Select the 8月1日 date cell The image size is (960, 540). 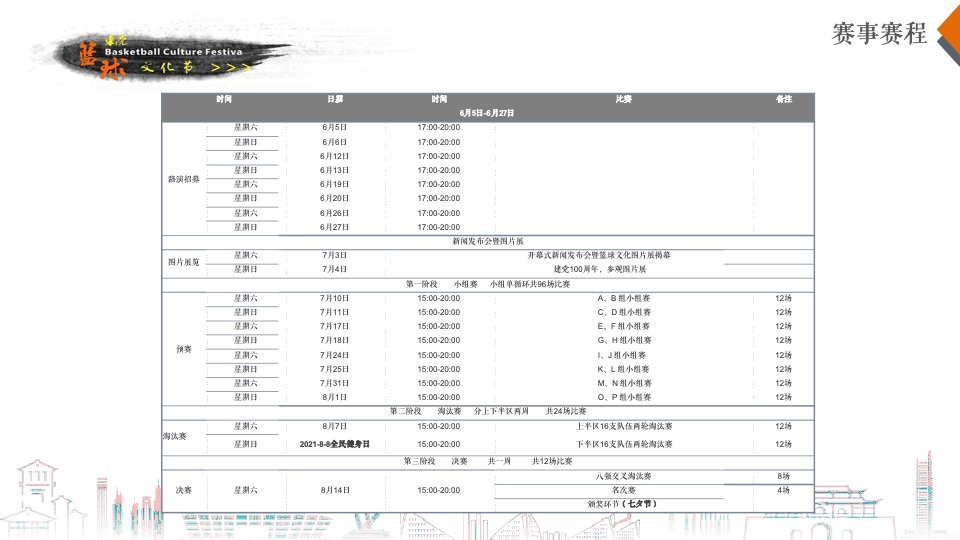point(334,397)
